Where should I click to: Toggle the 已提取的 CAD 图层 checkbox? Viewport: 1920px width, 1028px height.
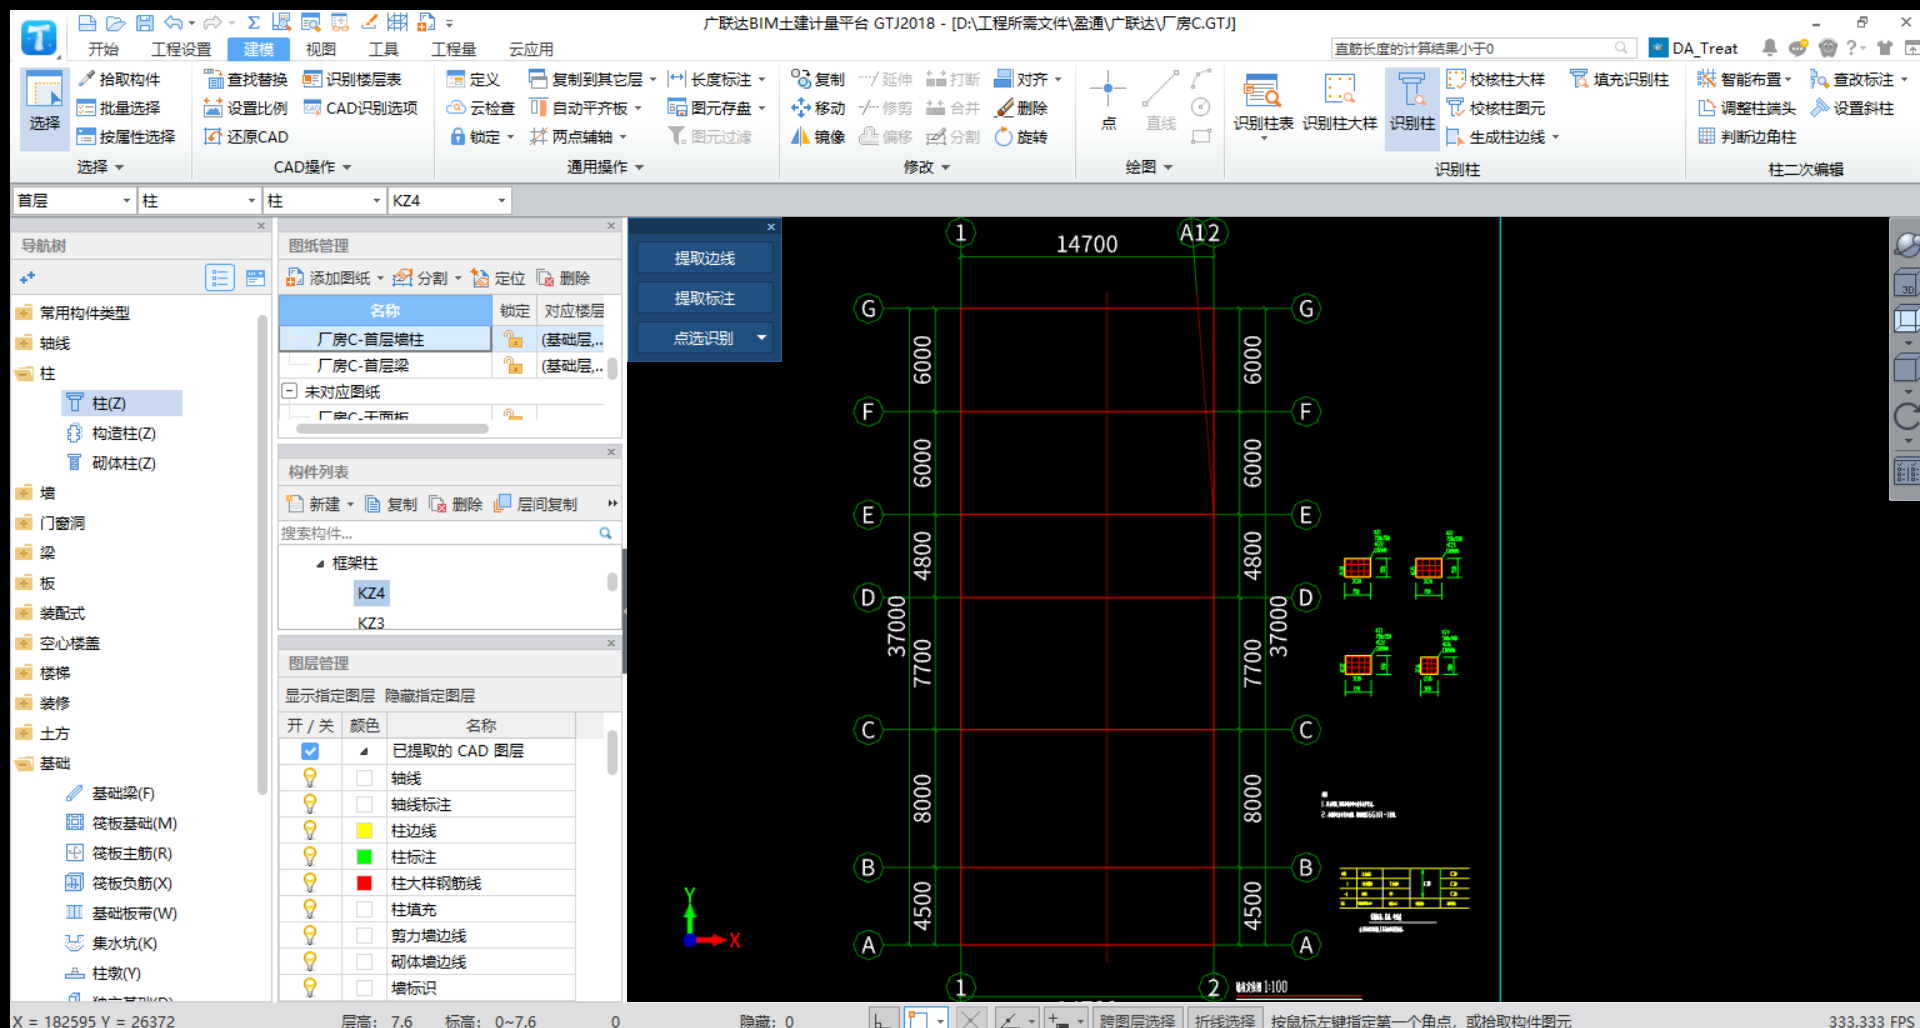(x=310, y=751)
